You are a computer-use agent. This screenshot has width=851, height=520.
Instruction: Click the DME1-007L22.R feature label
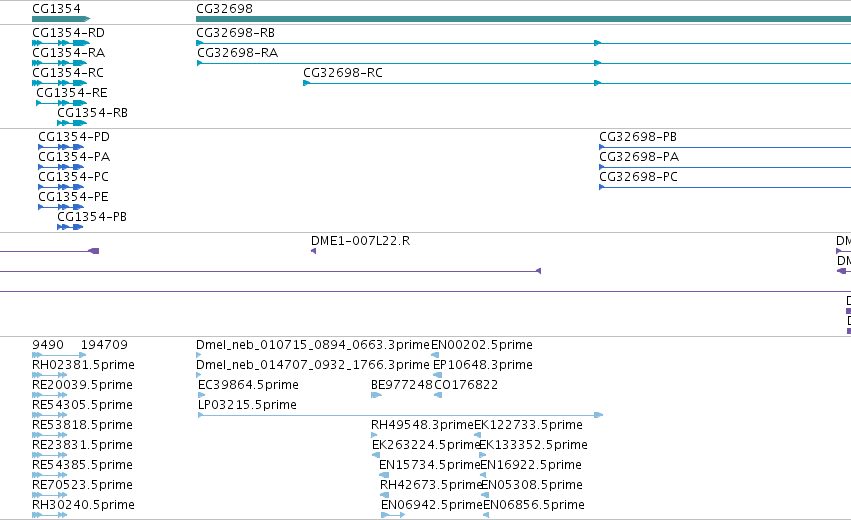click(360, 241)
